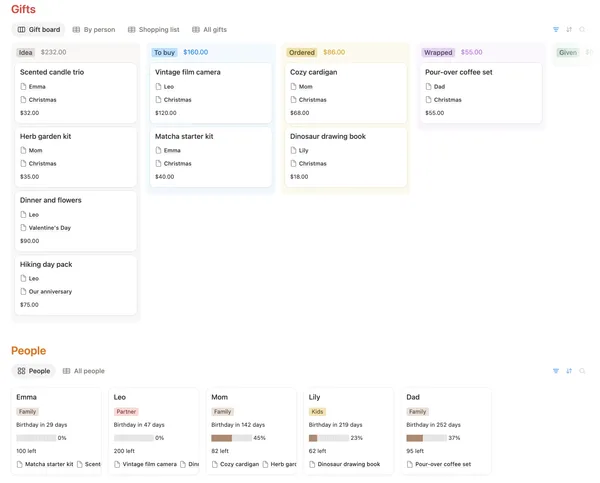Image resolution: width=600 pixels, height=483 pixels.
Task: Click the $160.00 To buy total
Action: click(196, 52)
